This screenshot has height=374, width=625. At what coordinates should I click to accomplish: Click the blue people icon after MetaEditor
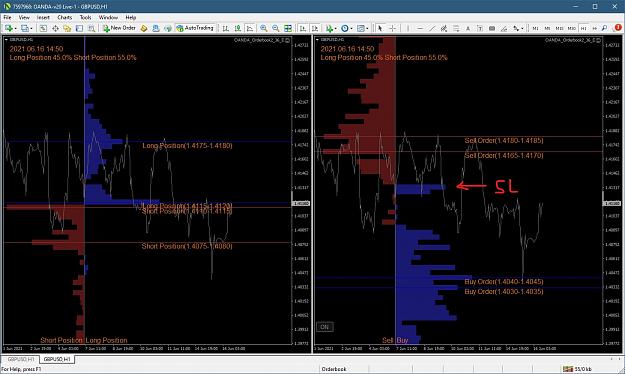[156, 28]
